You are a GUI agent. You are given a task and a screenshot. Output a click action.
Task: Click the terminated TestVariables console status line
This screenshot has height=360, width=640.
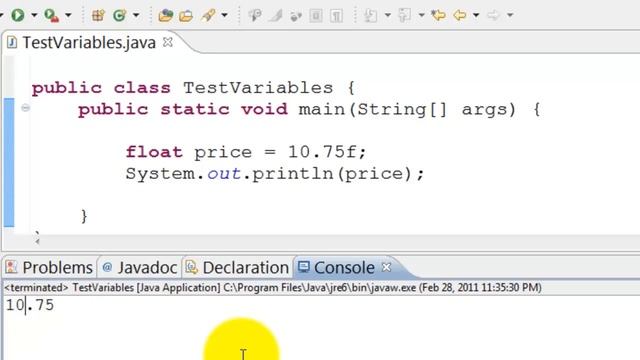273,287
